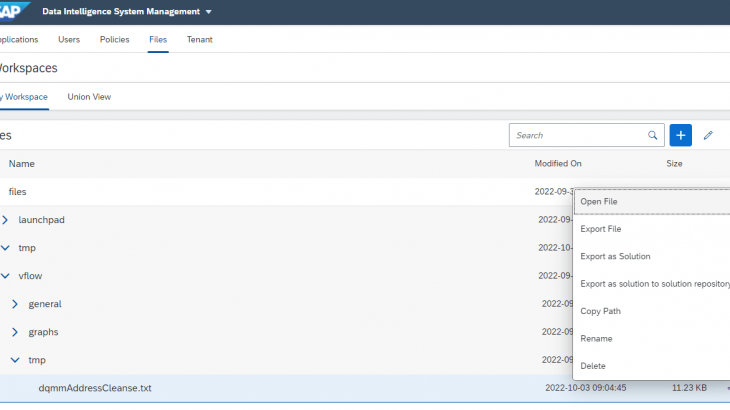Viewport: 730px width, 410px height.
Task: Expand the general folder
Action: tap(15, 304)
